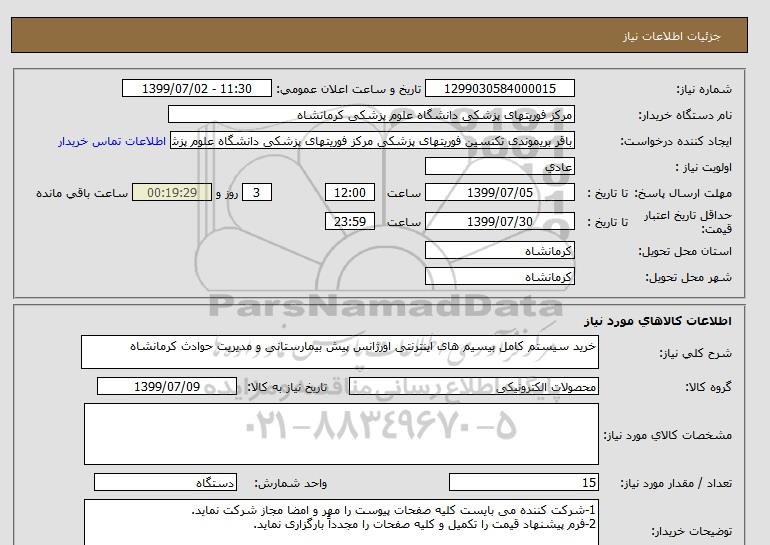Screen dimensions: 770x545
Task: Click the goods group field محصولات الکترونیکی
Action: point(473,386)
